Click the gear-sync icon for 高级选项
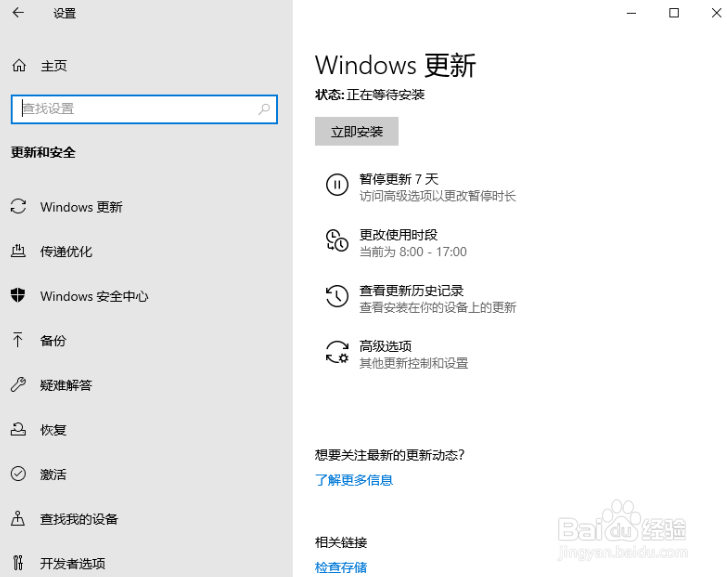727x577 pixels. (x=337, y=353)
